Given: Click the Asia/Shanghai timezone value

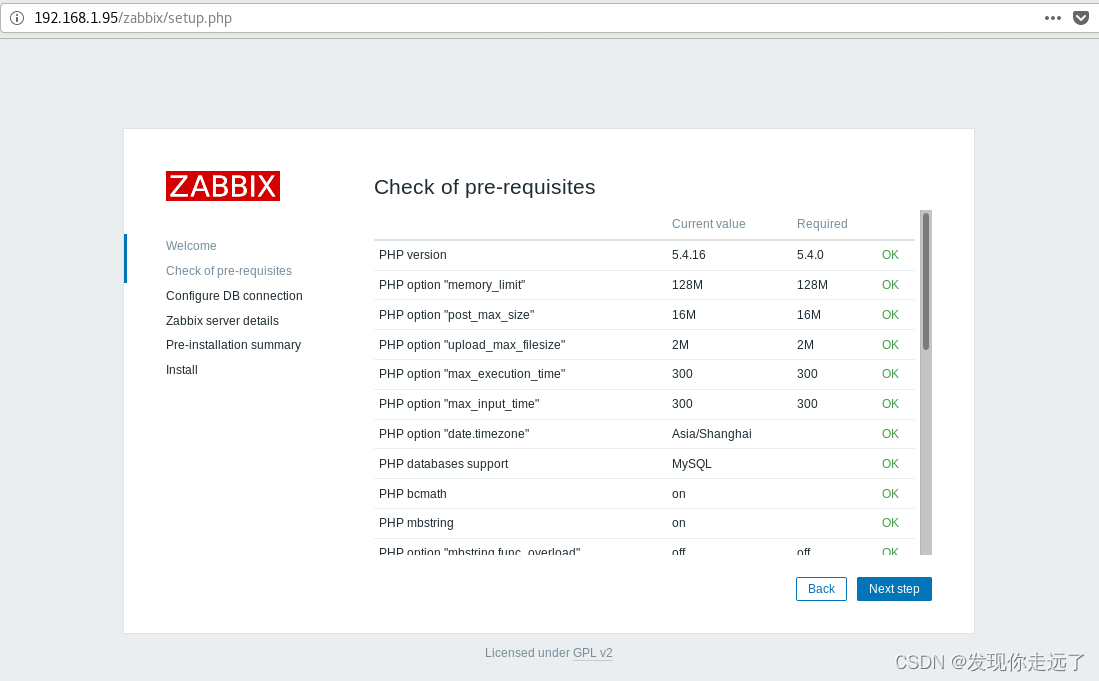Looking at the screenshot, I should coord(711,434).
